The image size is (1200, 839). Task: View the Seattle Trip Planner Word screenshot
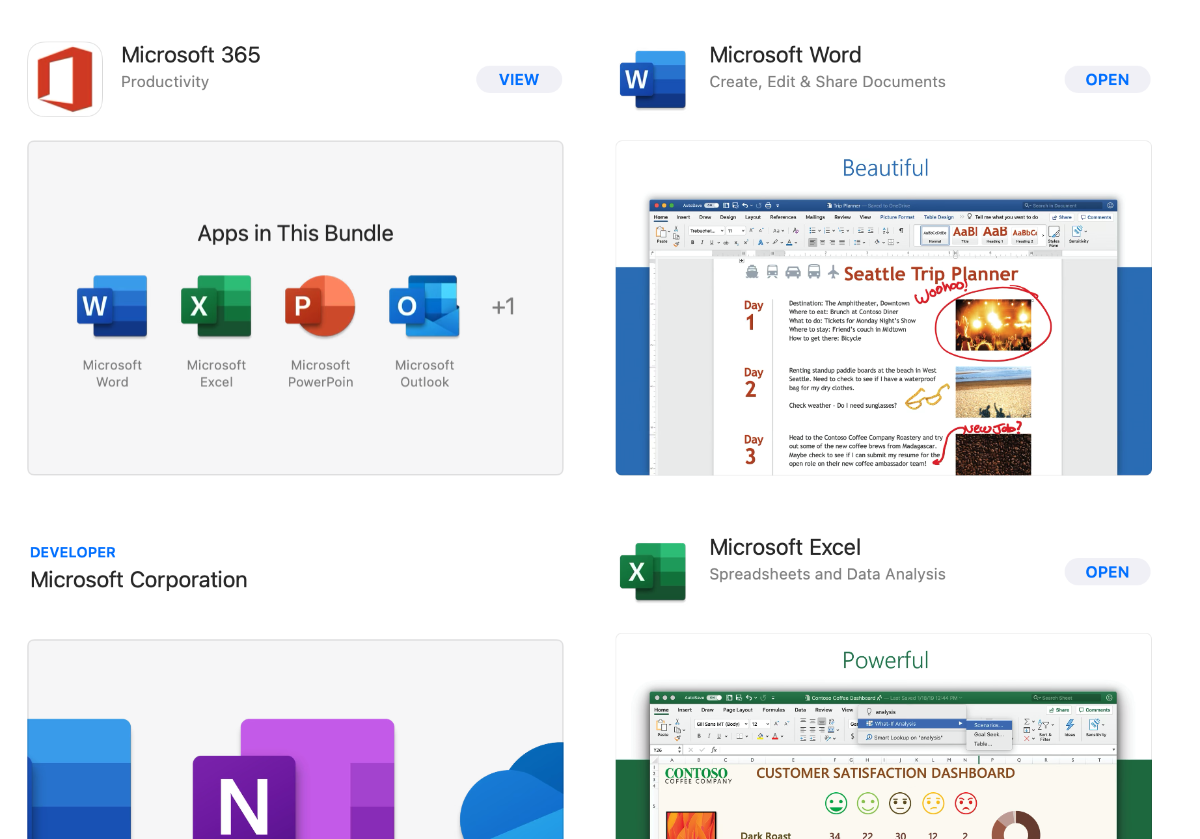pyautogui.click(x=883, y=308)
